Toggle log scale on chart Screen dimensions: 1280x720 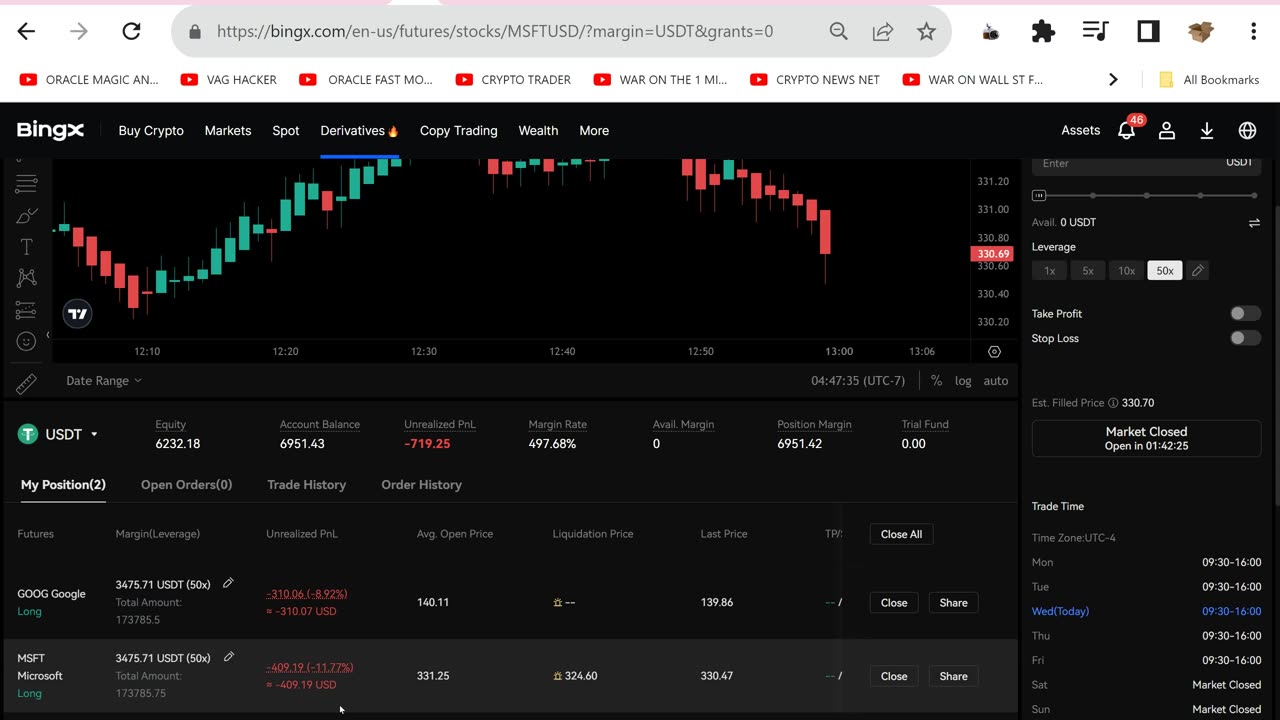coord(963,381)
